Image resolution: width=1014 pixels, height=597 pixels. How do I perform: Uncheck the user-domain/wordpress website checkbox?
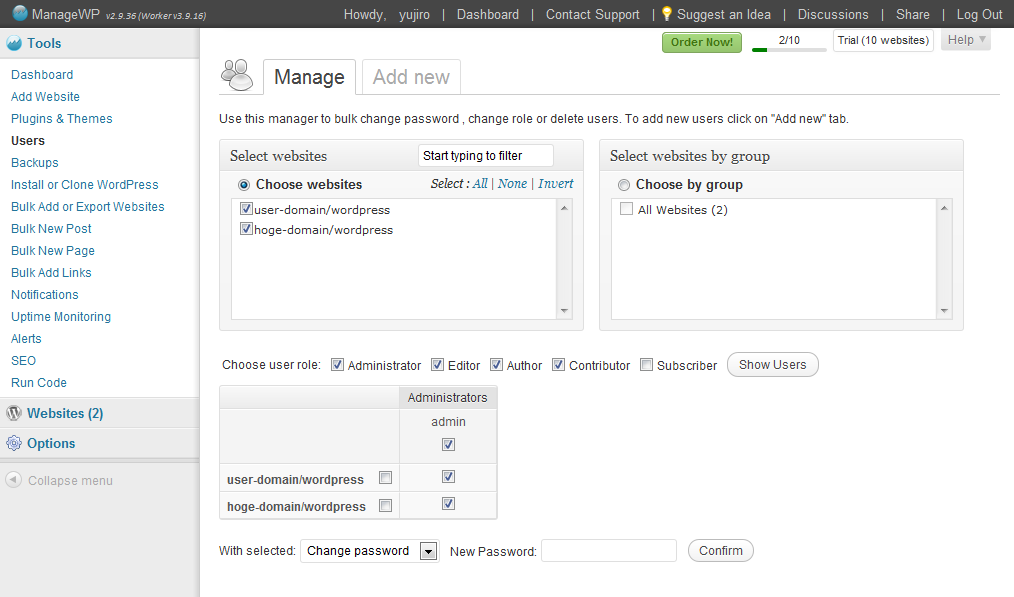tap(246, 209)
